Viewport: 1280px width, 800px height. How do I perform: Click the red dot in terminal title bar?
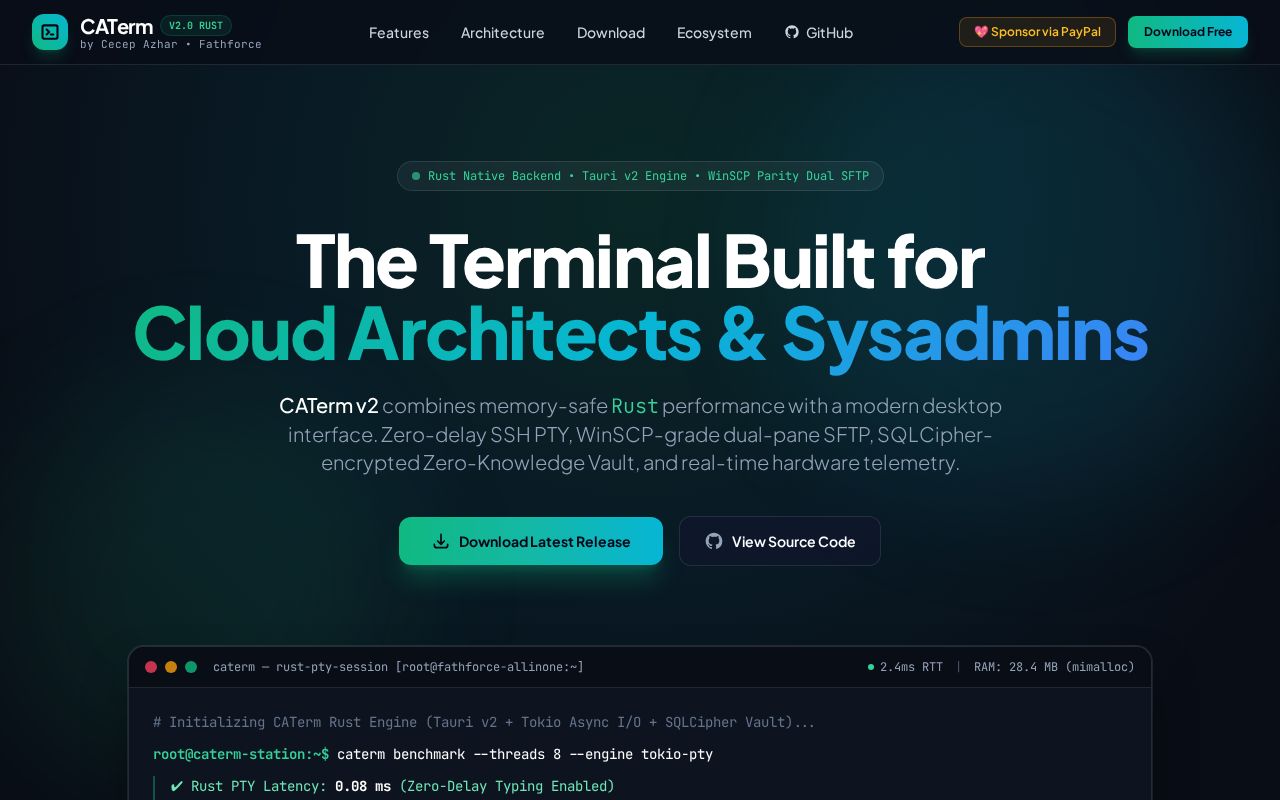click(151, 667)
